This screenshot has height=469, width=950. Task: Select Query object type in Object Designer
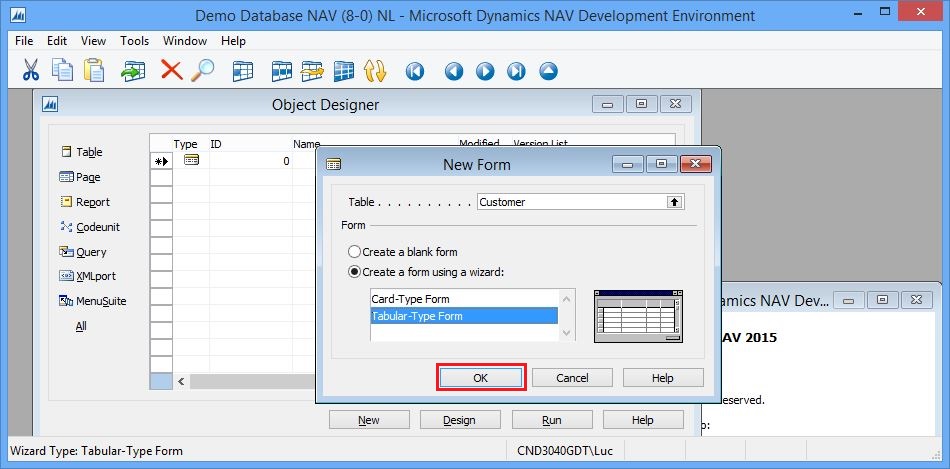pyautogui.click(x=82, y=251)
